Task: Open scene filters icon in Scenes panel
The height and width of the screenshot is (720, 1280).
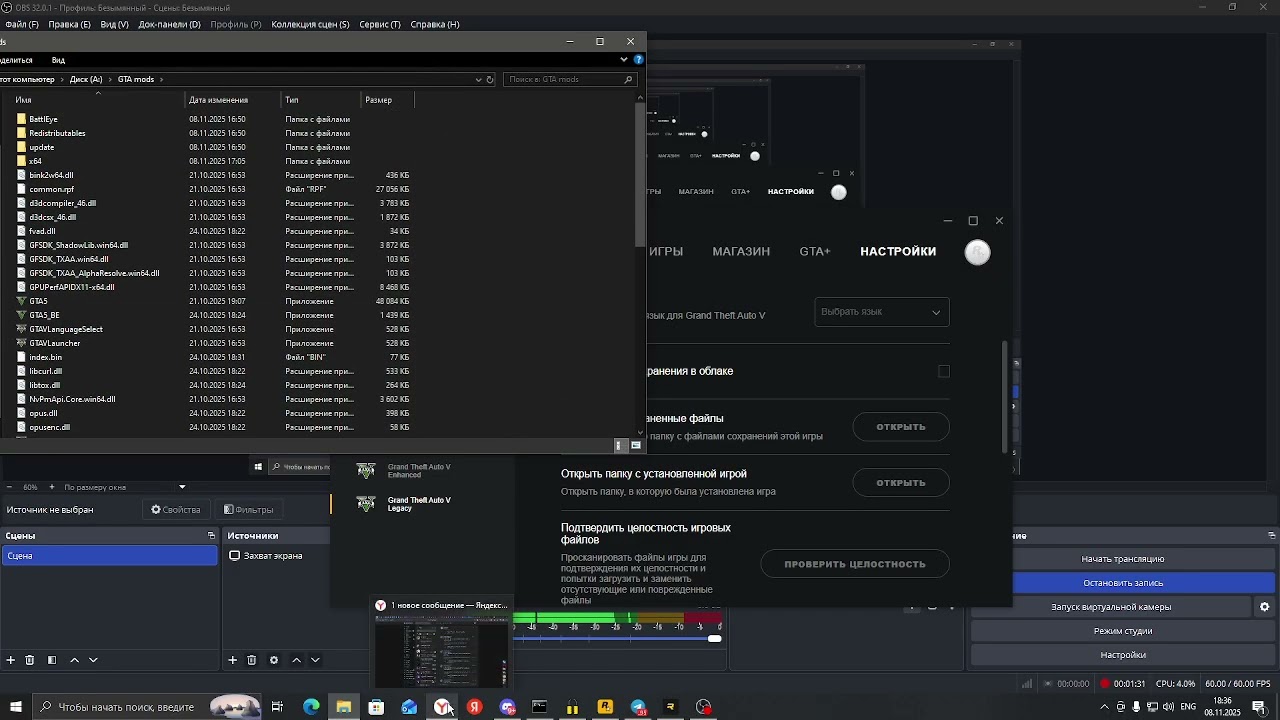Action: click(x=52, y=660)
